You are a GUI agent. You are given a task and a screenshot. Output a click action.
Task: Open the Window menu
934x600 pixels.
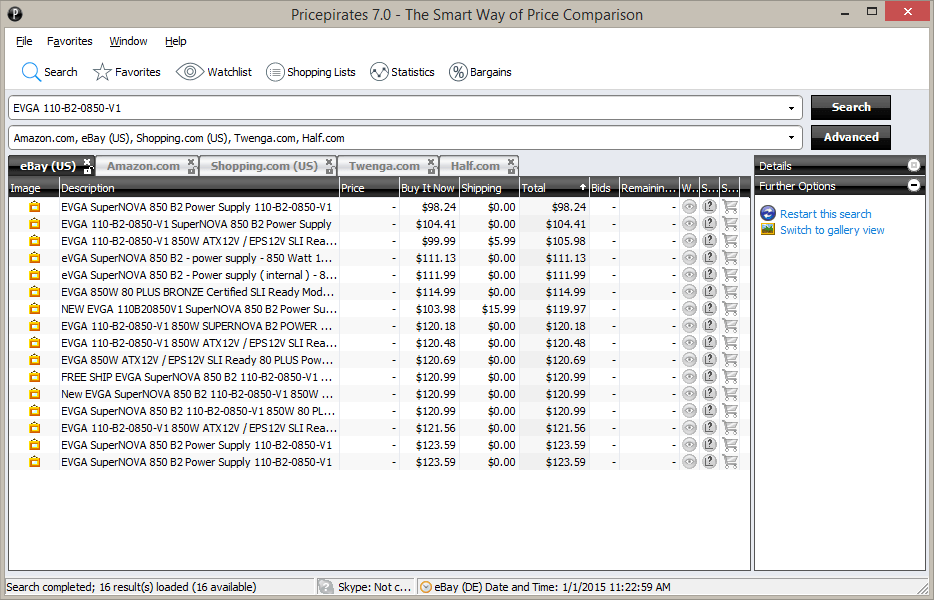[128, 41]
